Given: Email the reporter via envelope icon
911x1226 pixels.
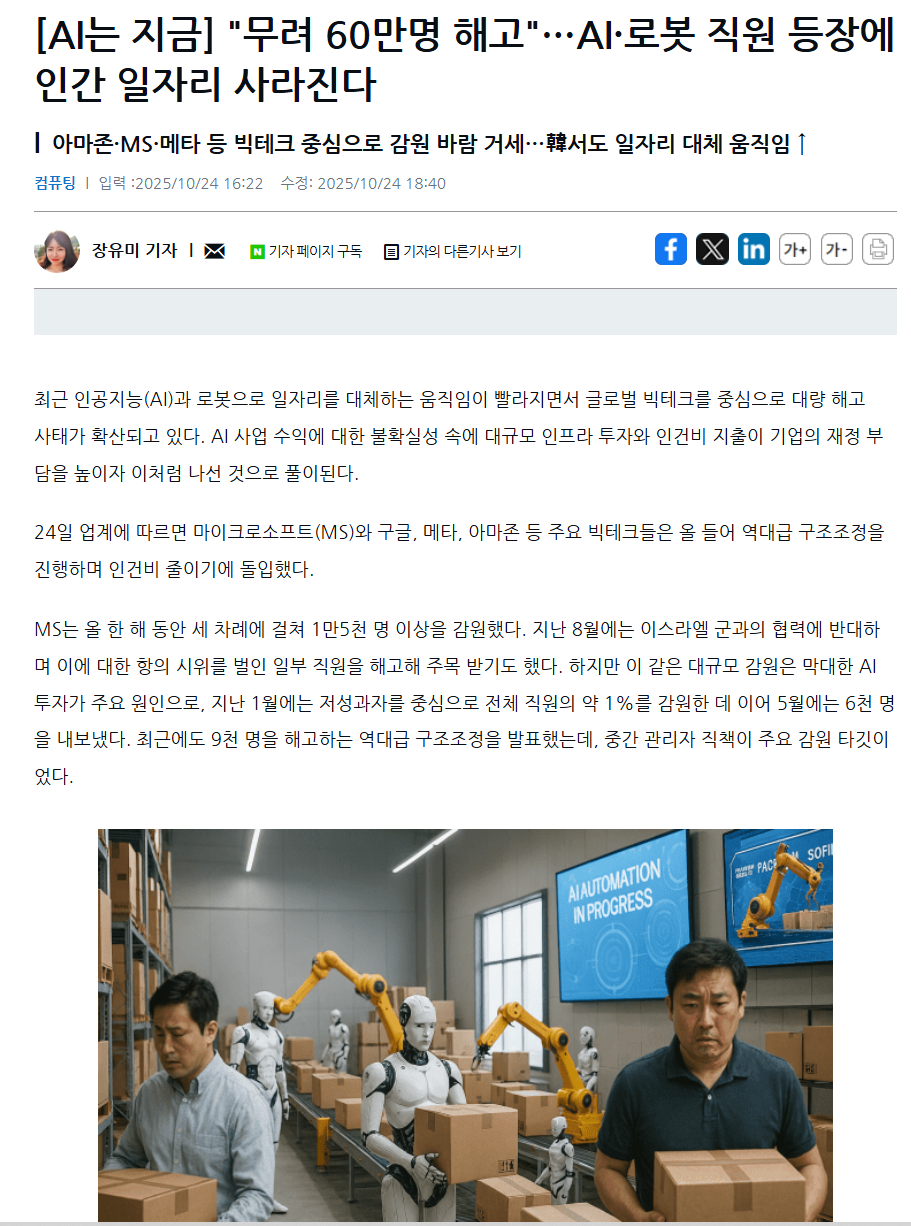Looking at the screenshot, I should click(214, 251).
